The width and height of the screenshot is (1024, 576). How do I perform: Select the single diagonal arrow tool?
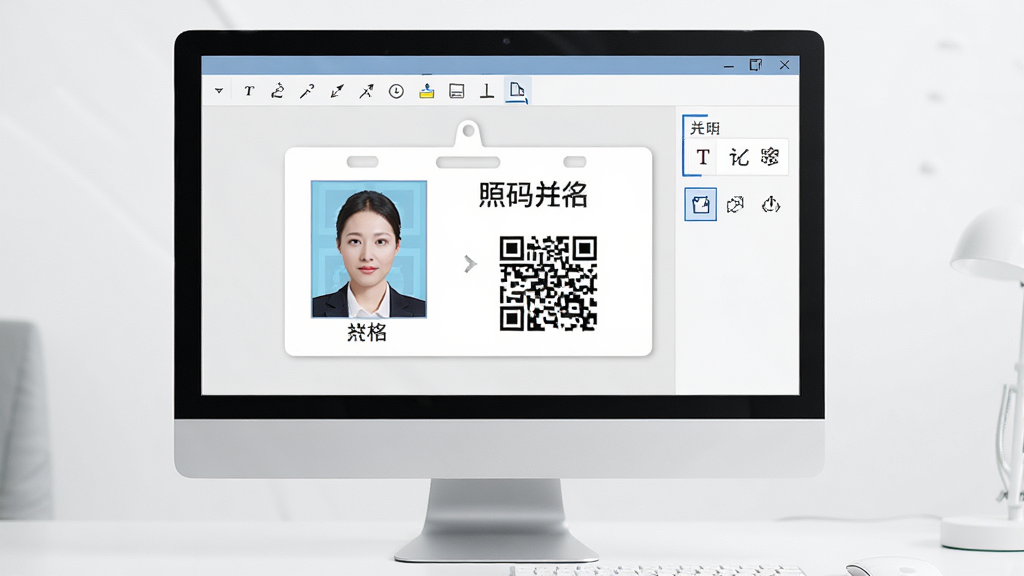pyautogui.click(x=366, y=91)
